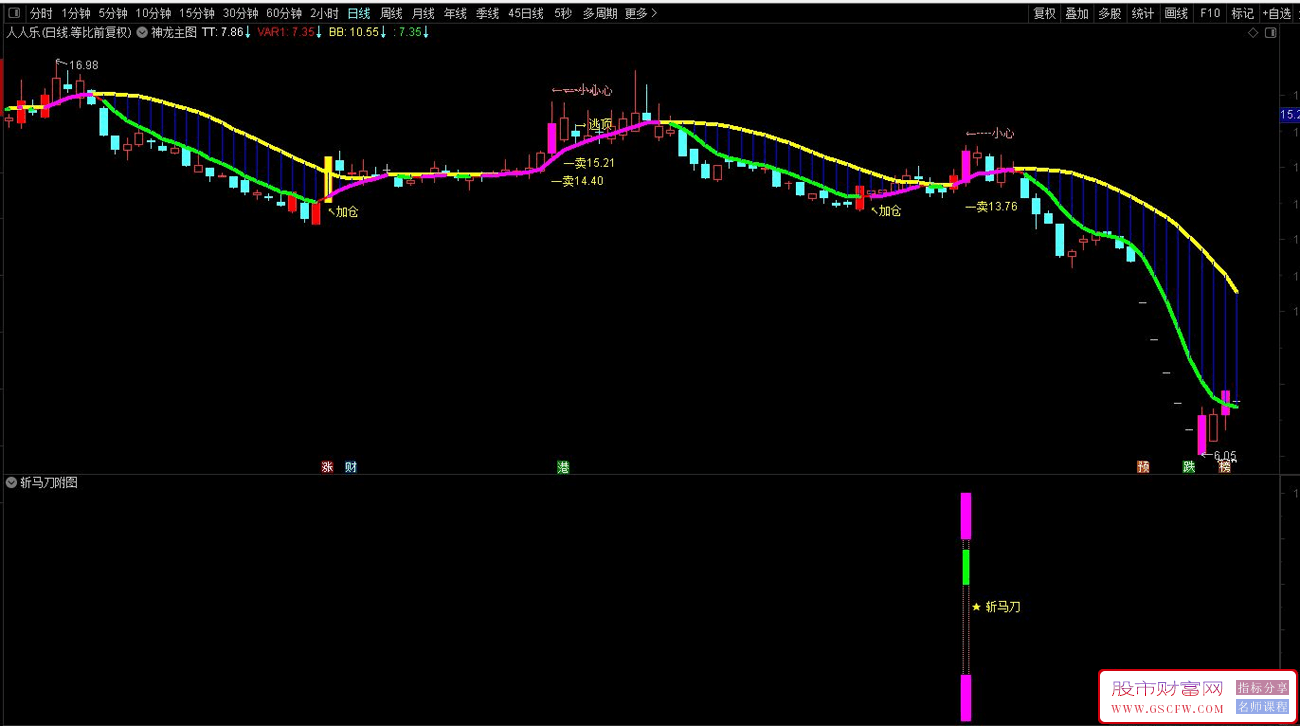Click the 复权 button
1300x726 pixels.
point(1045,13)
